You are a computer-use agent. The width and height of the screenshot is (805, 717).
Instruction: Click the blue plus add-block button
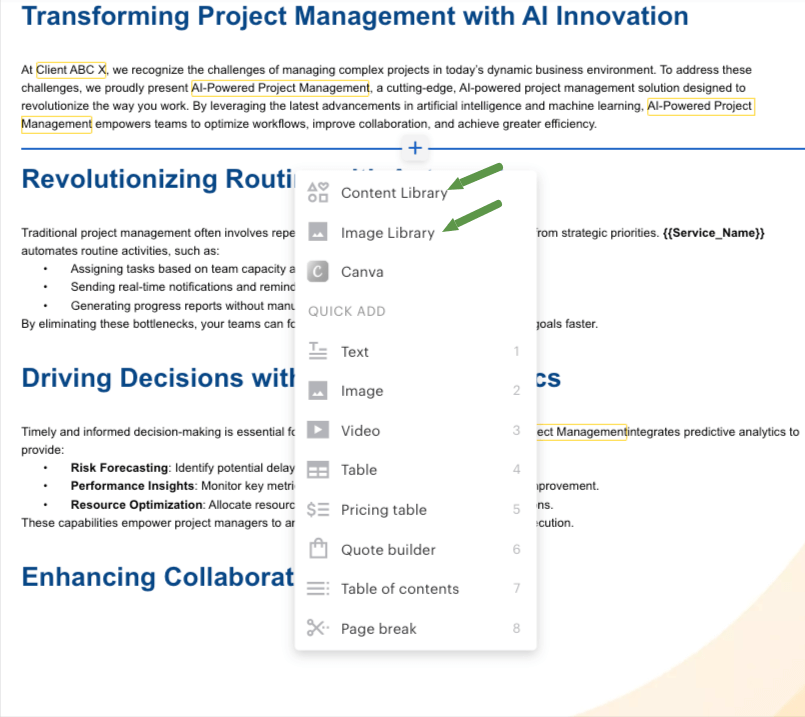(x=415, y=148)
